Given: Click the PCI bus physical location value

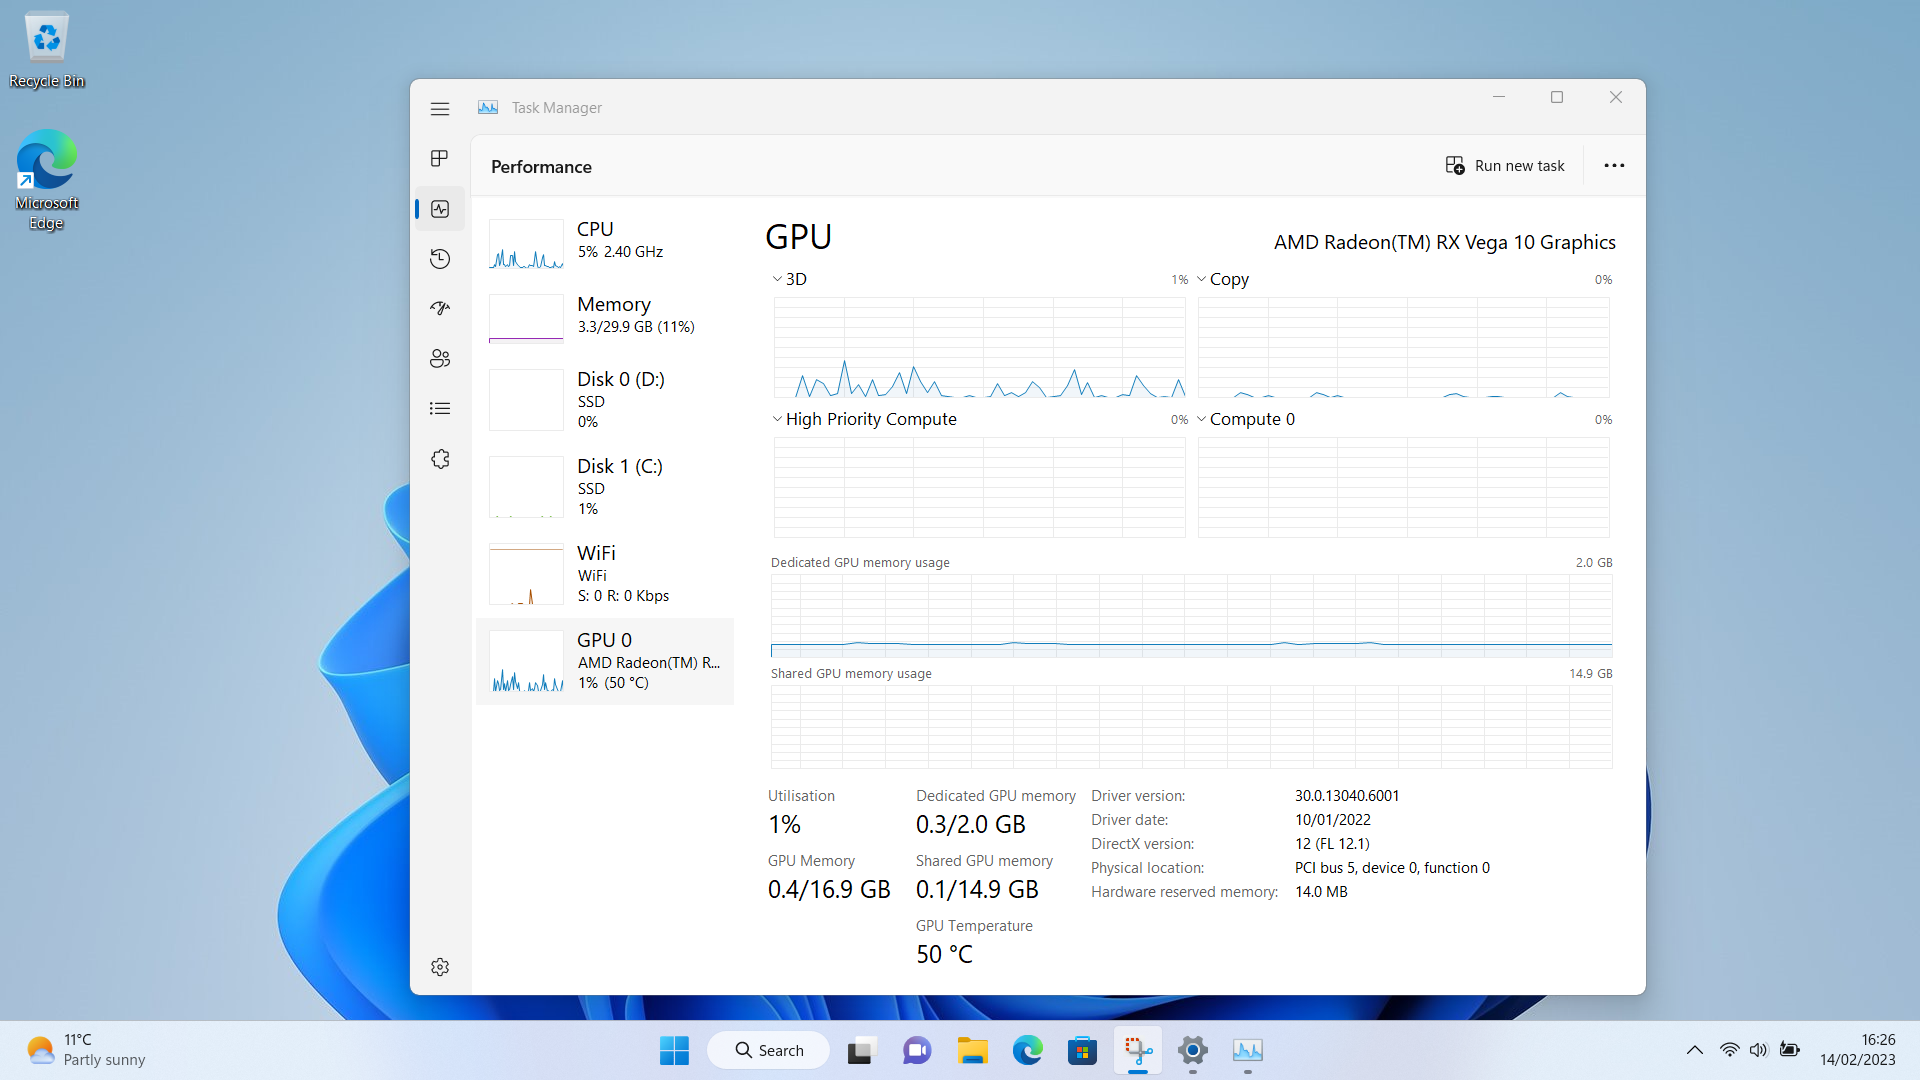Looking at the screenshot, I should [1392, 868].
